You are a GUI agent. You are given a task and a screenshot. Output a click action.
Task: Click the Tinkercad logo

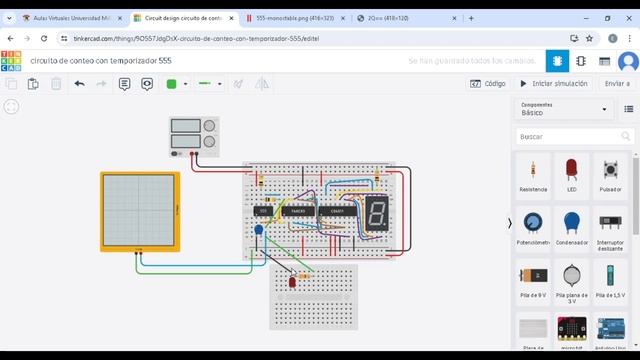(x=11, y=61)
